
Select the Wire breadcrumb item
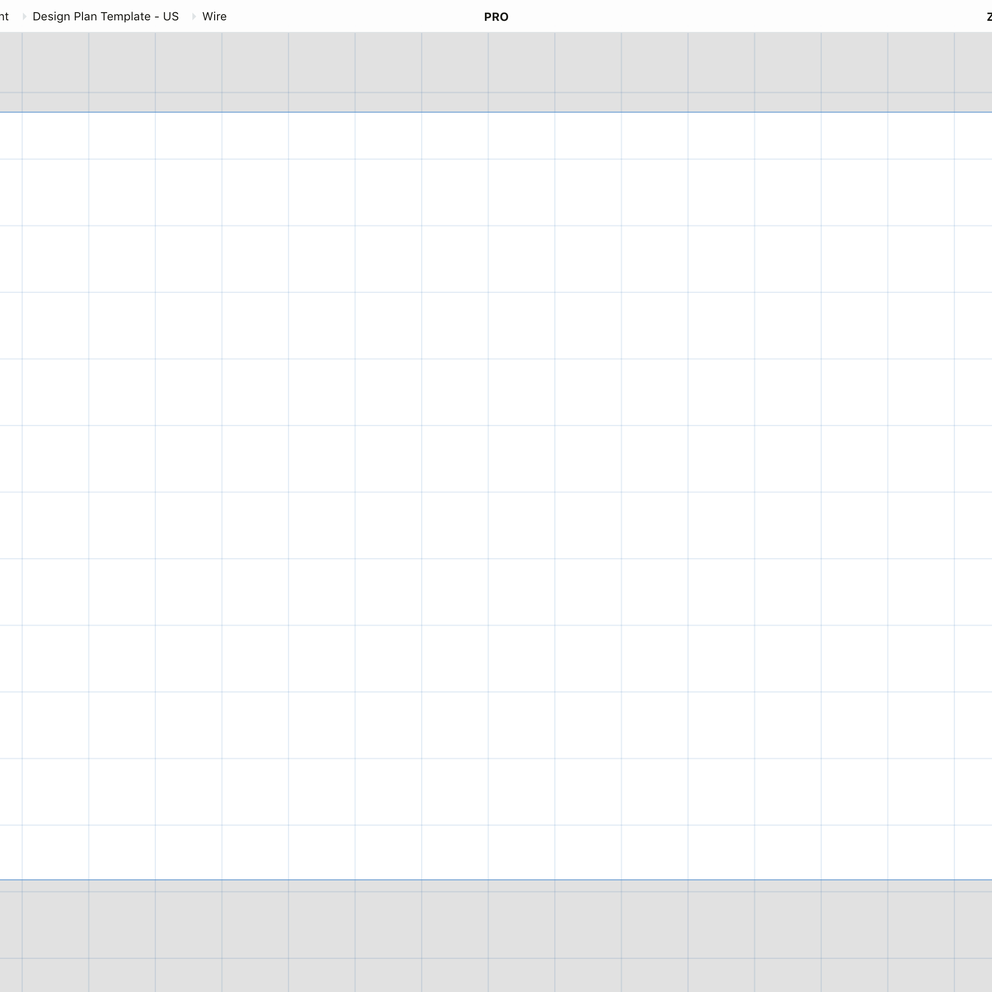click(x=214, y=16)
